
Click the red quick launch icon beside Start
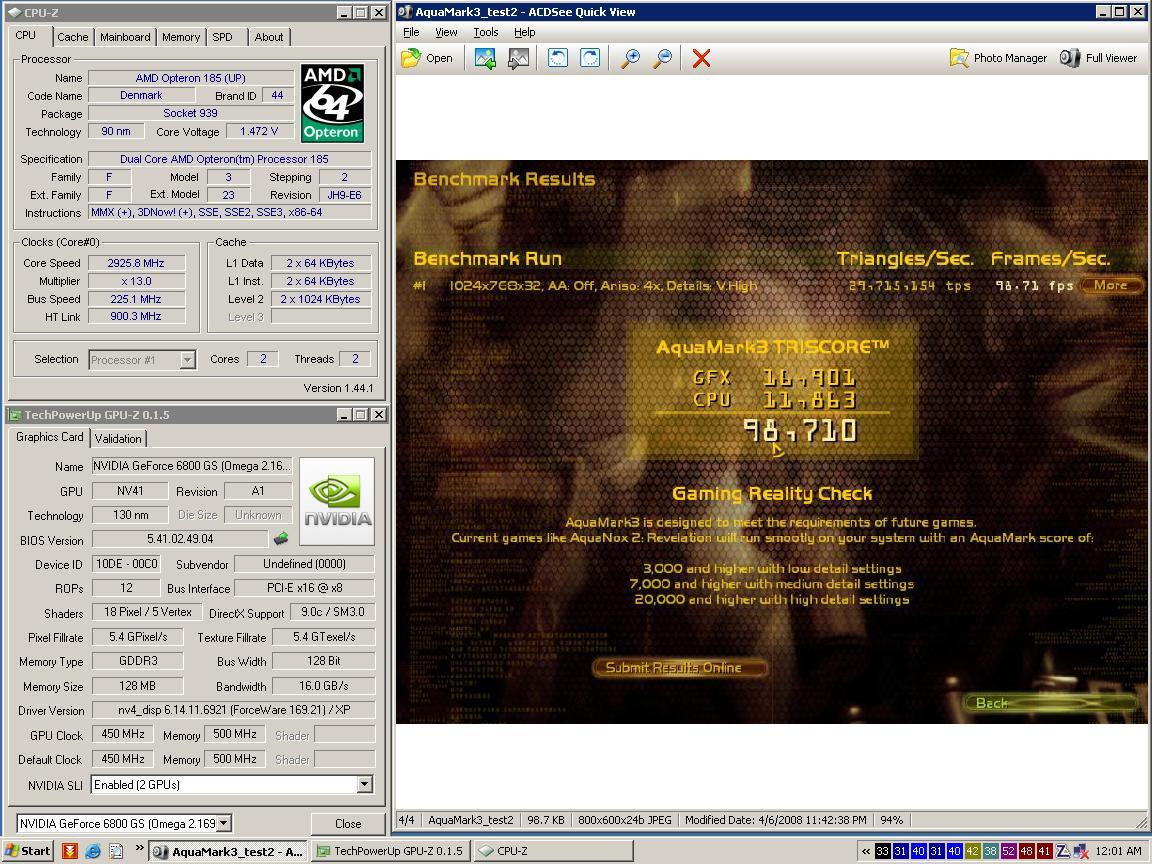tap(70, 851)
